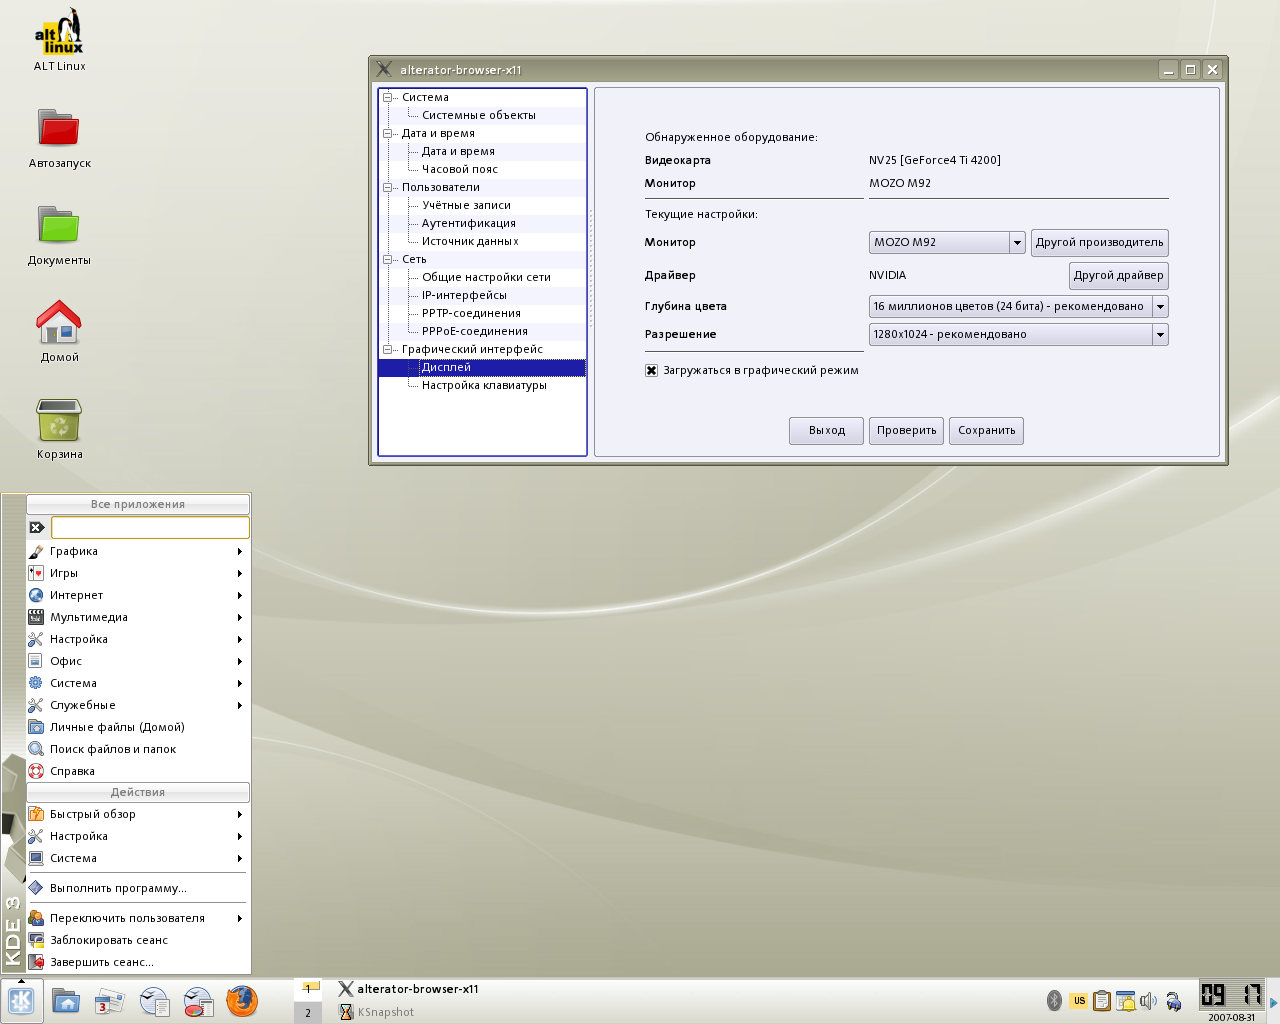Open the Интернет menu category
The height and width of the screenshot is (1024, 1280).
tap(137, 595)
